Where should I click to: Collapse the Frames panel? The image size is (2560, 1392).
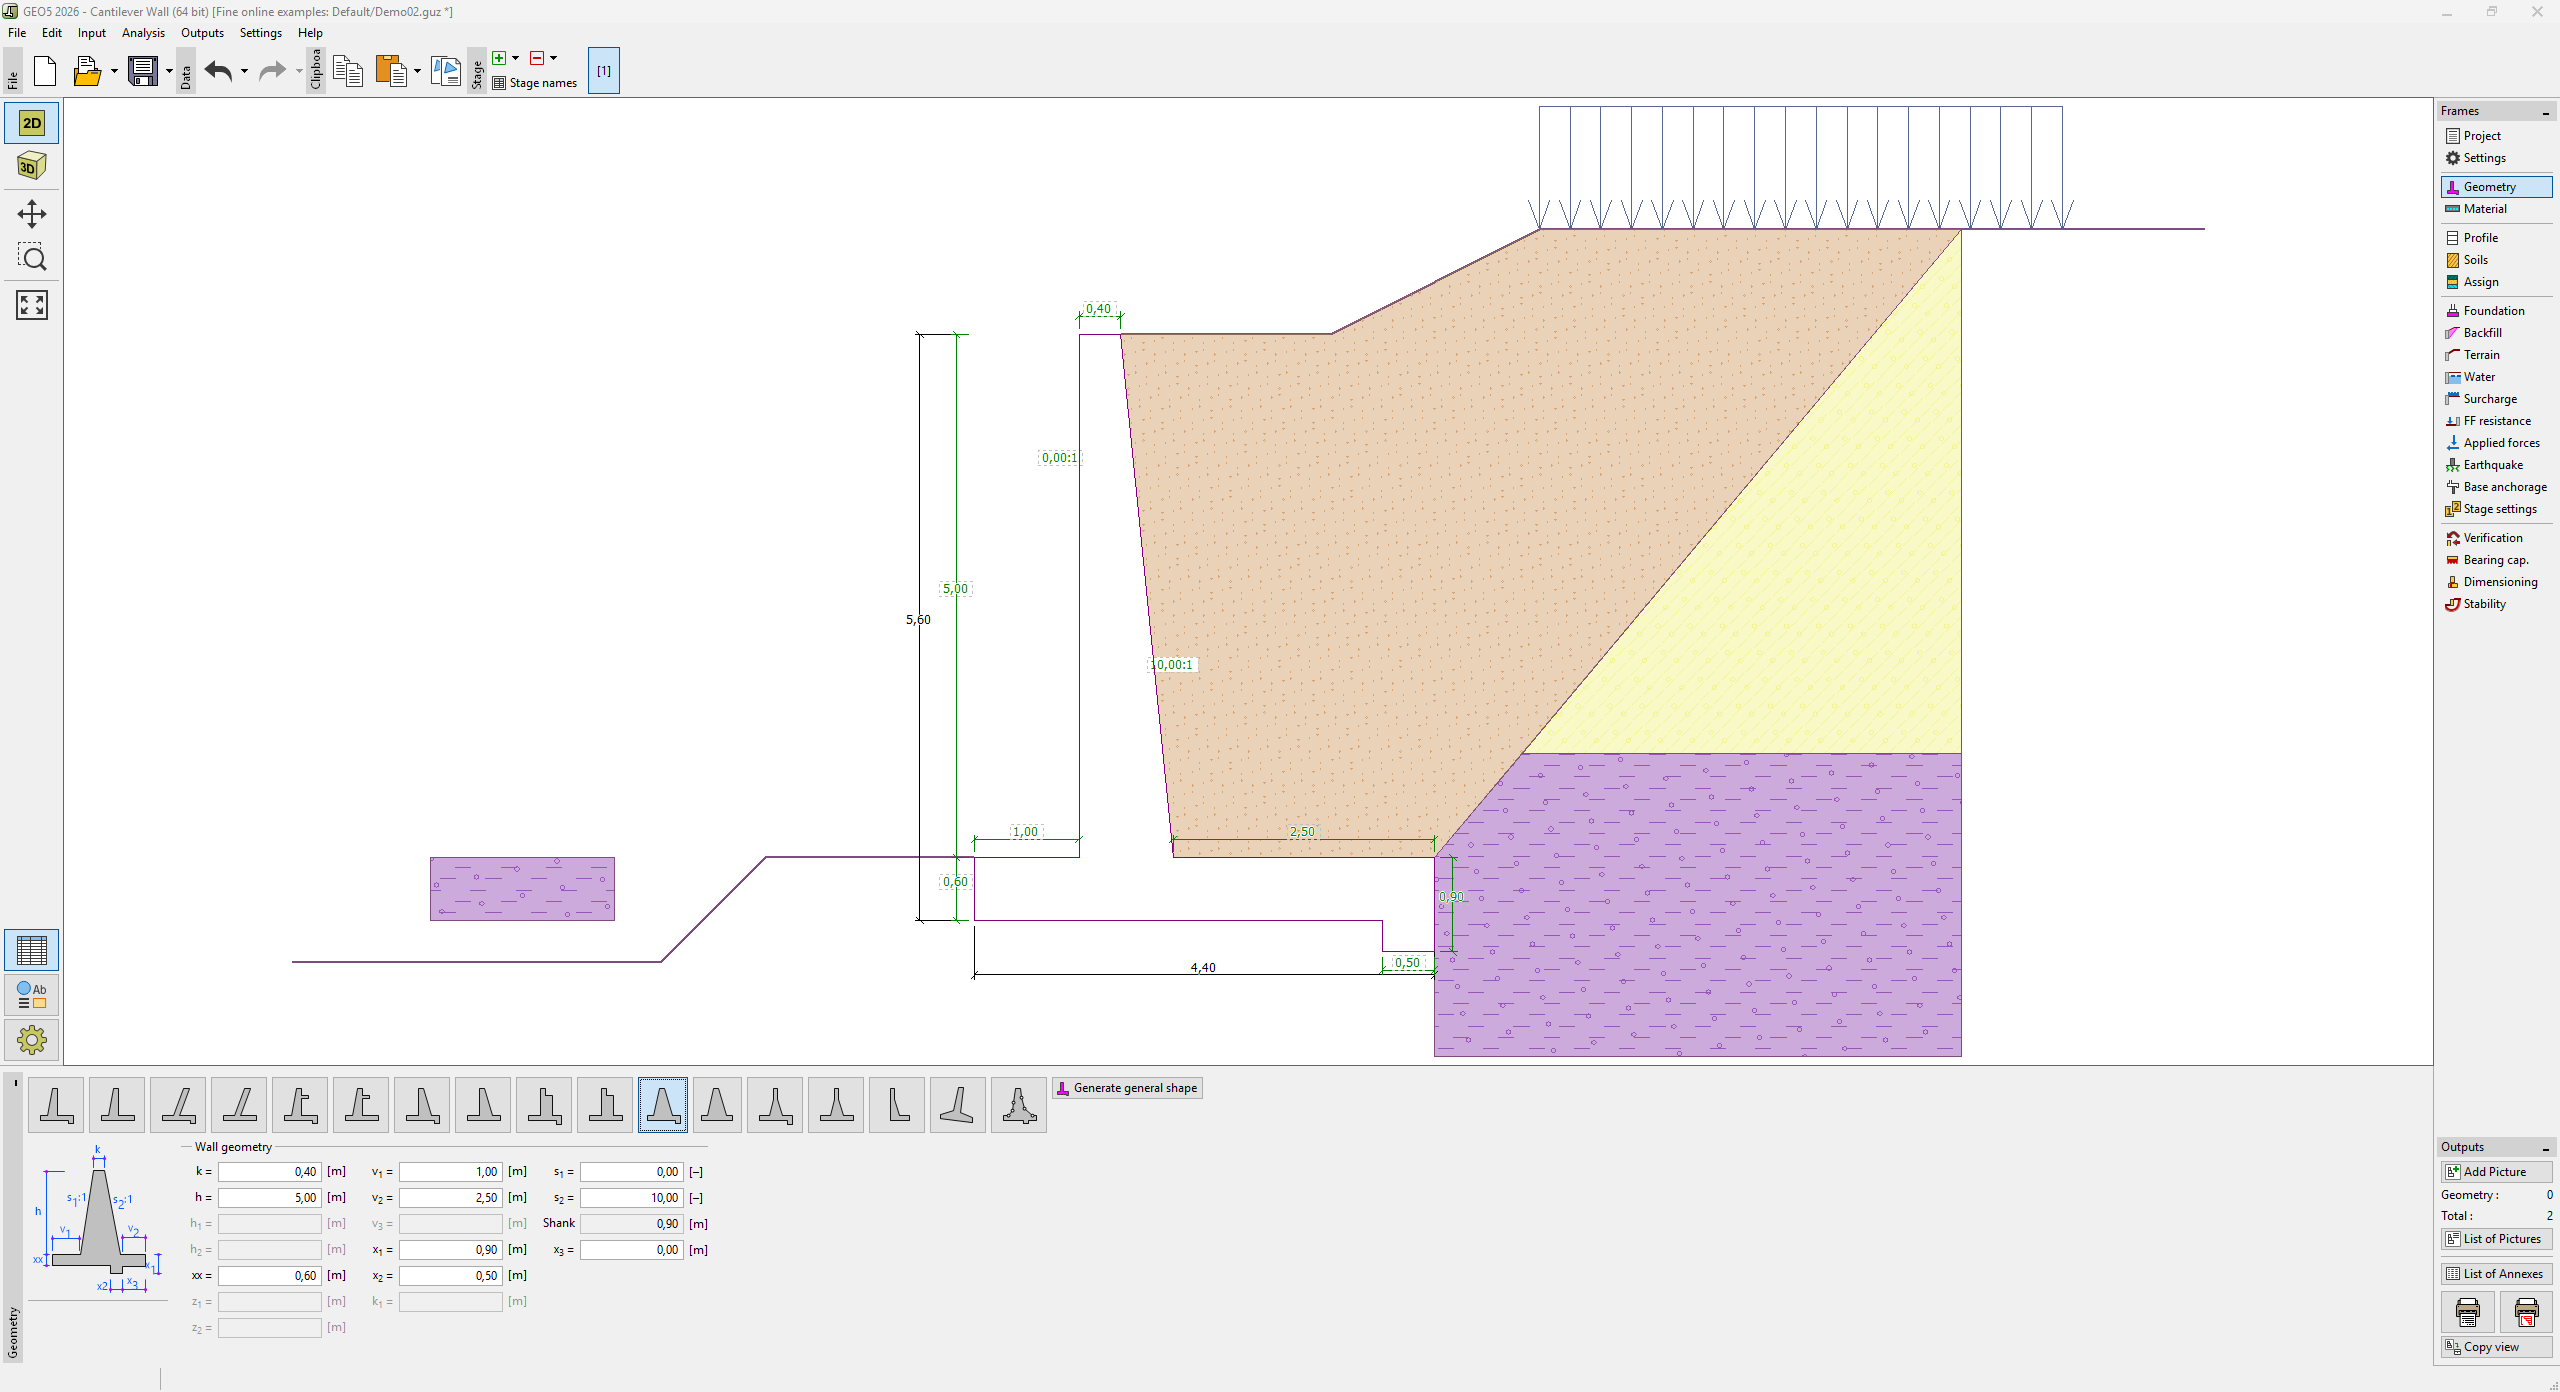pos(2545,112)
